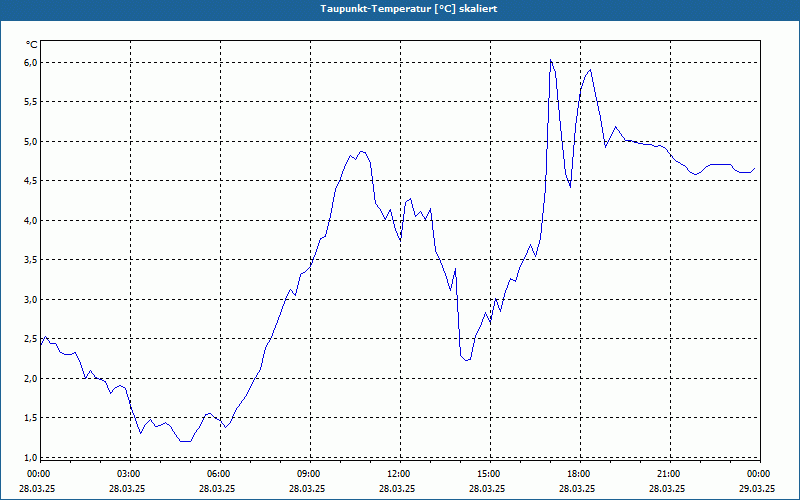This screenshot has height=500, width=800.
Task: Click the '°C' unit label on the y-axis
Action: (x=32, y=45)
